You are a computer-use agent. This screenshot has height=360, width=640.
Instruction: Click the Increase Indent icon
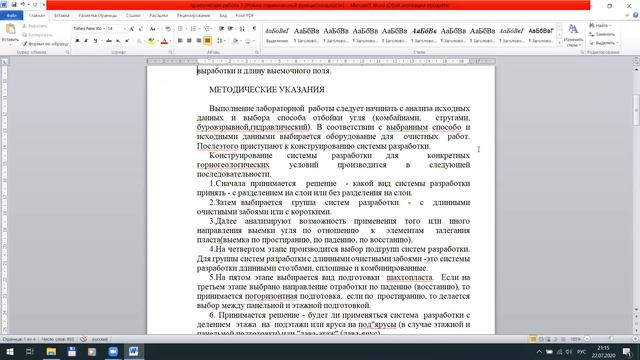click(x=231, y=29)
